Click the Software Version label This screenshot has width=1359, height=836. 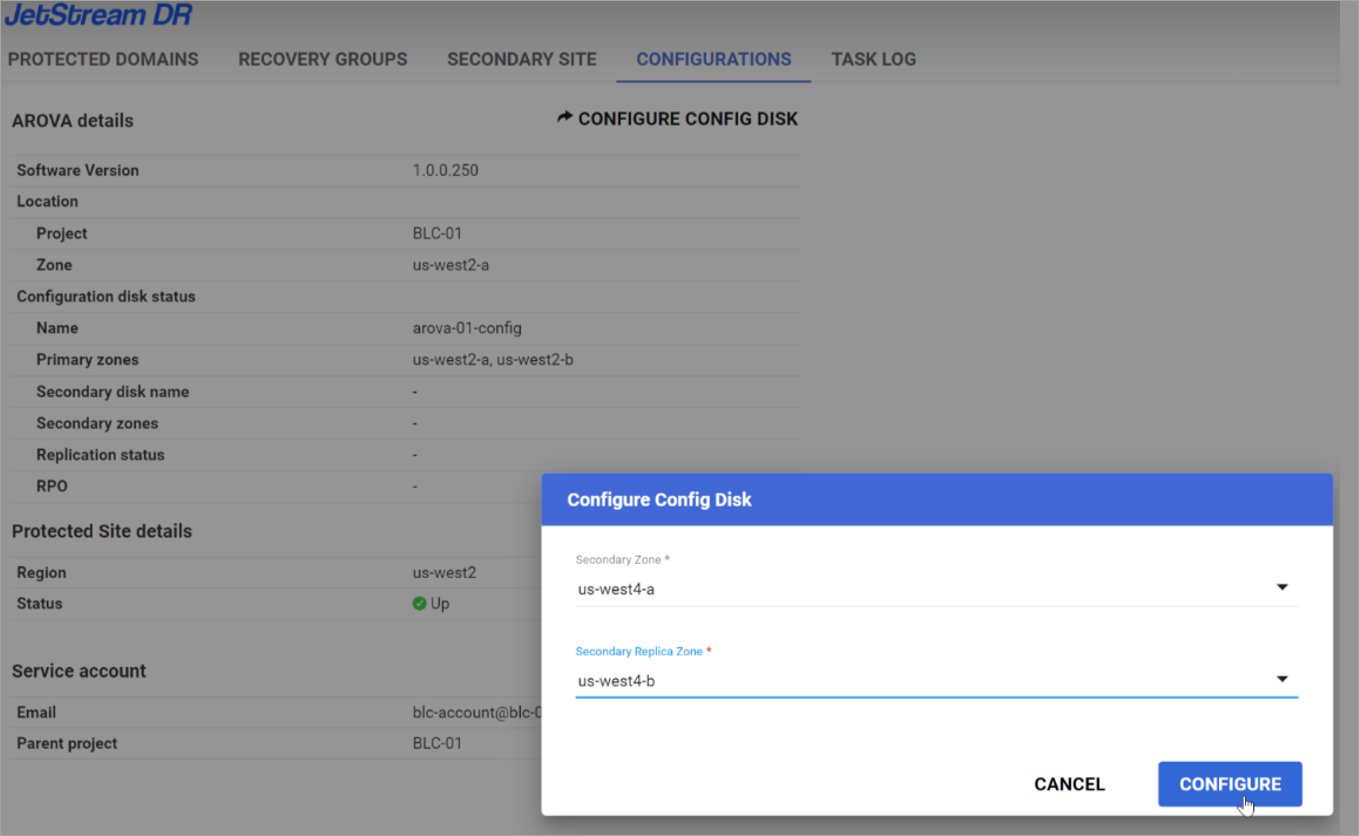coord(78,170)
